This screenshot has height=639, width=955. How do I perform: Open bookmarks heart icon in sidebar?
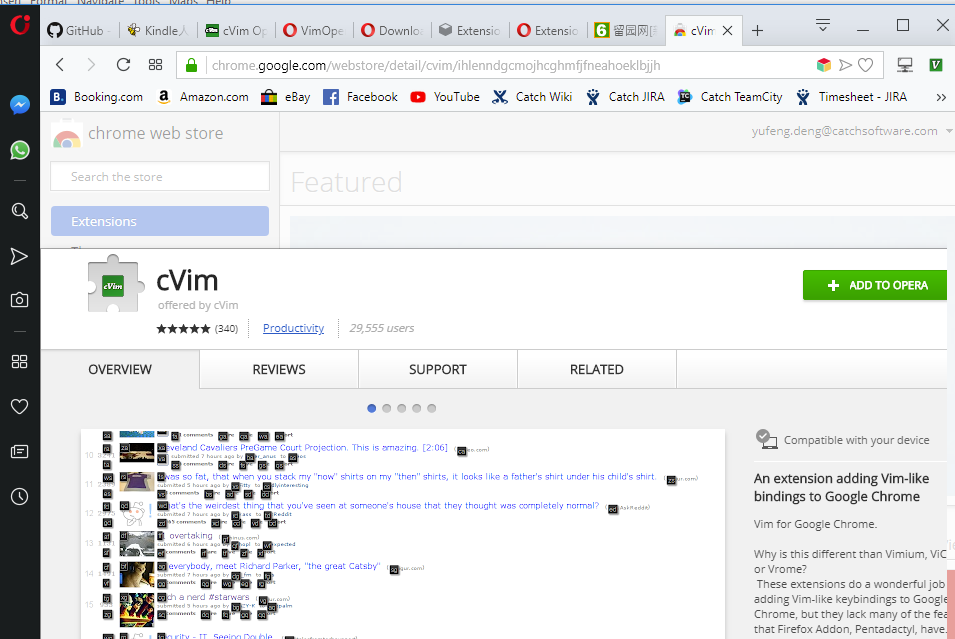click(x=19, y=406)
